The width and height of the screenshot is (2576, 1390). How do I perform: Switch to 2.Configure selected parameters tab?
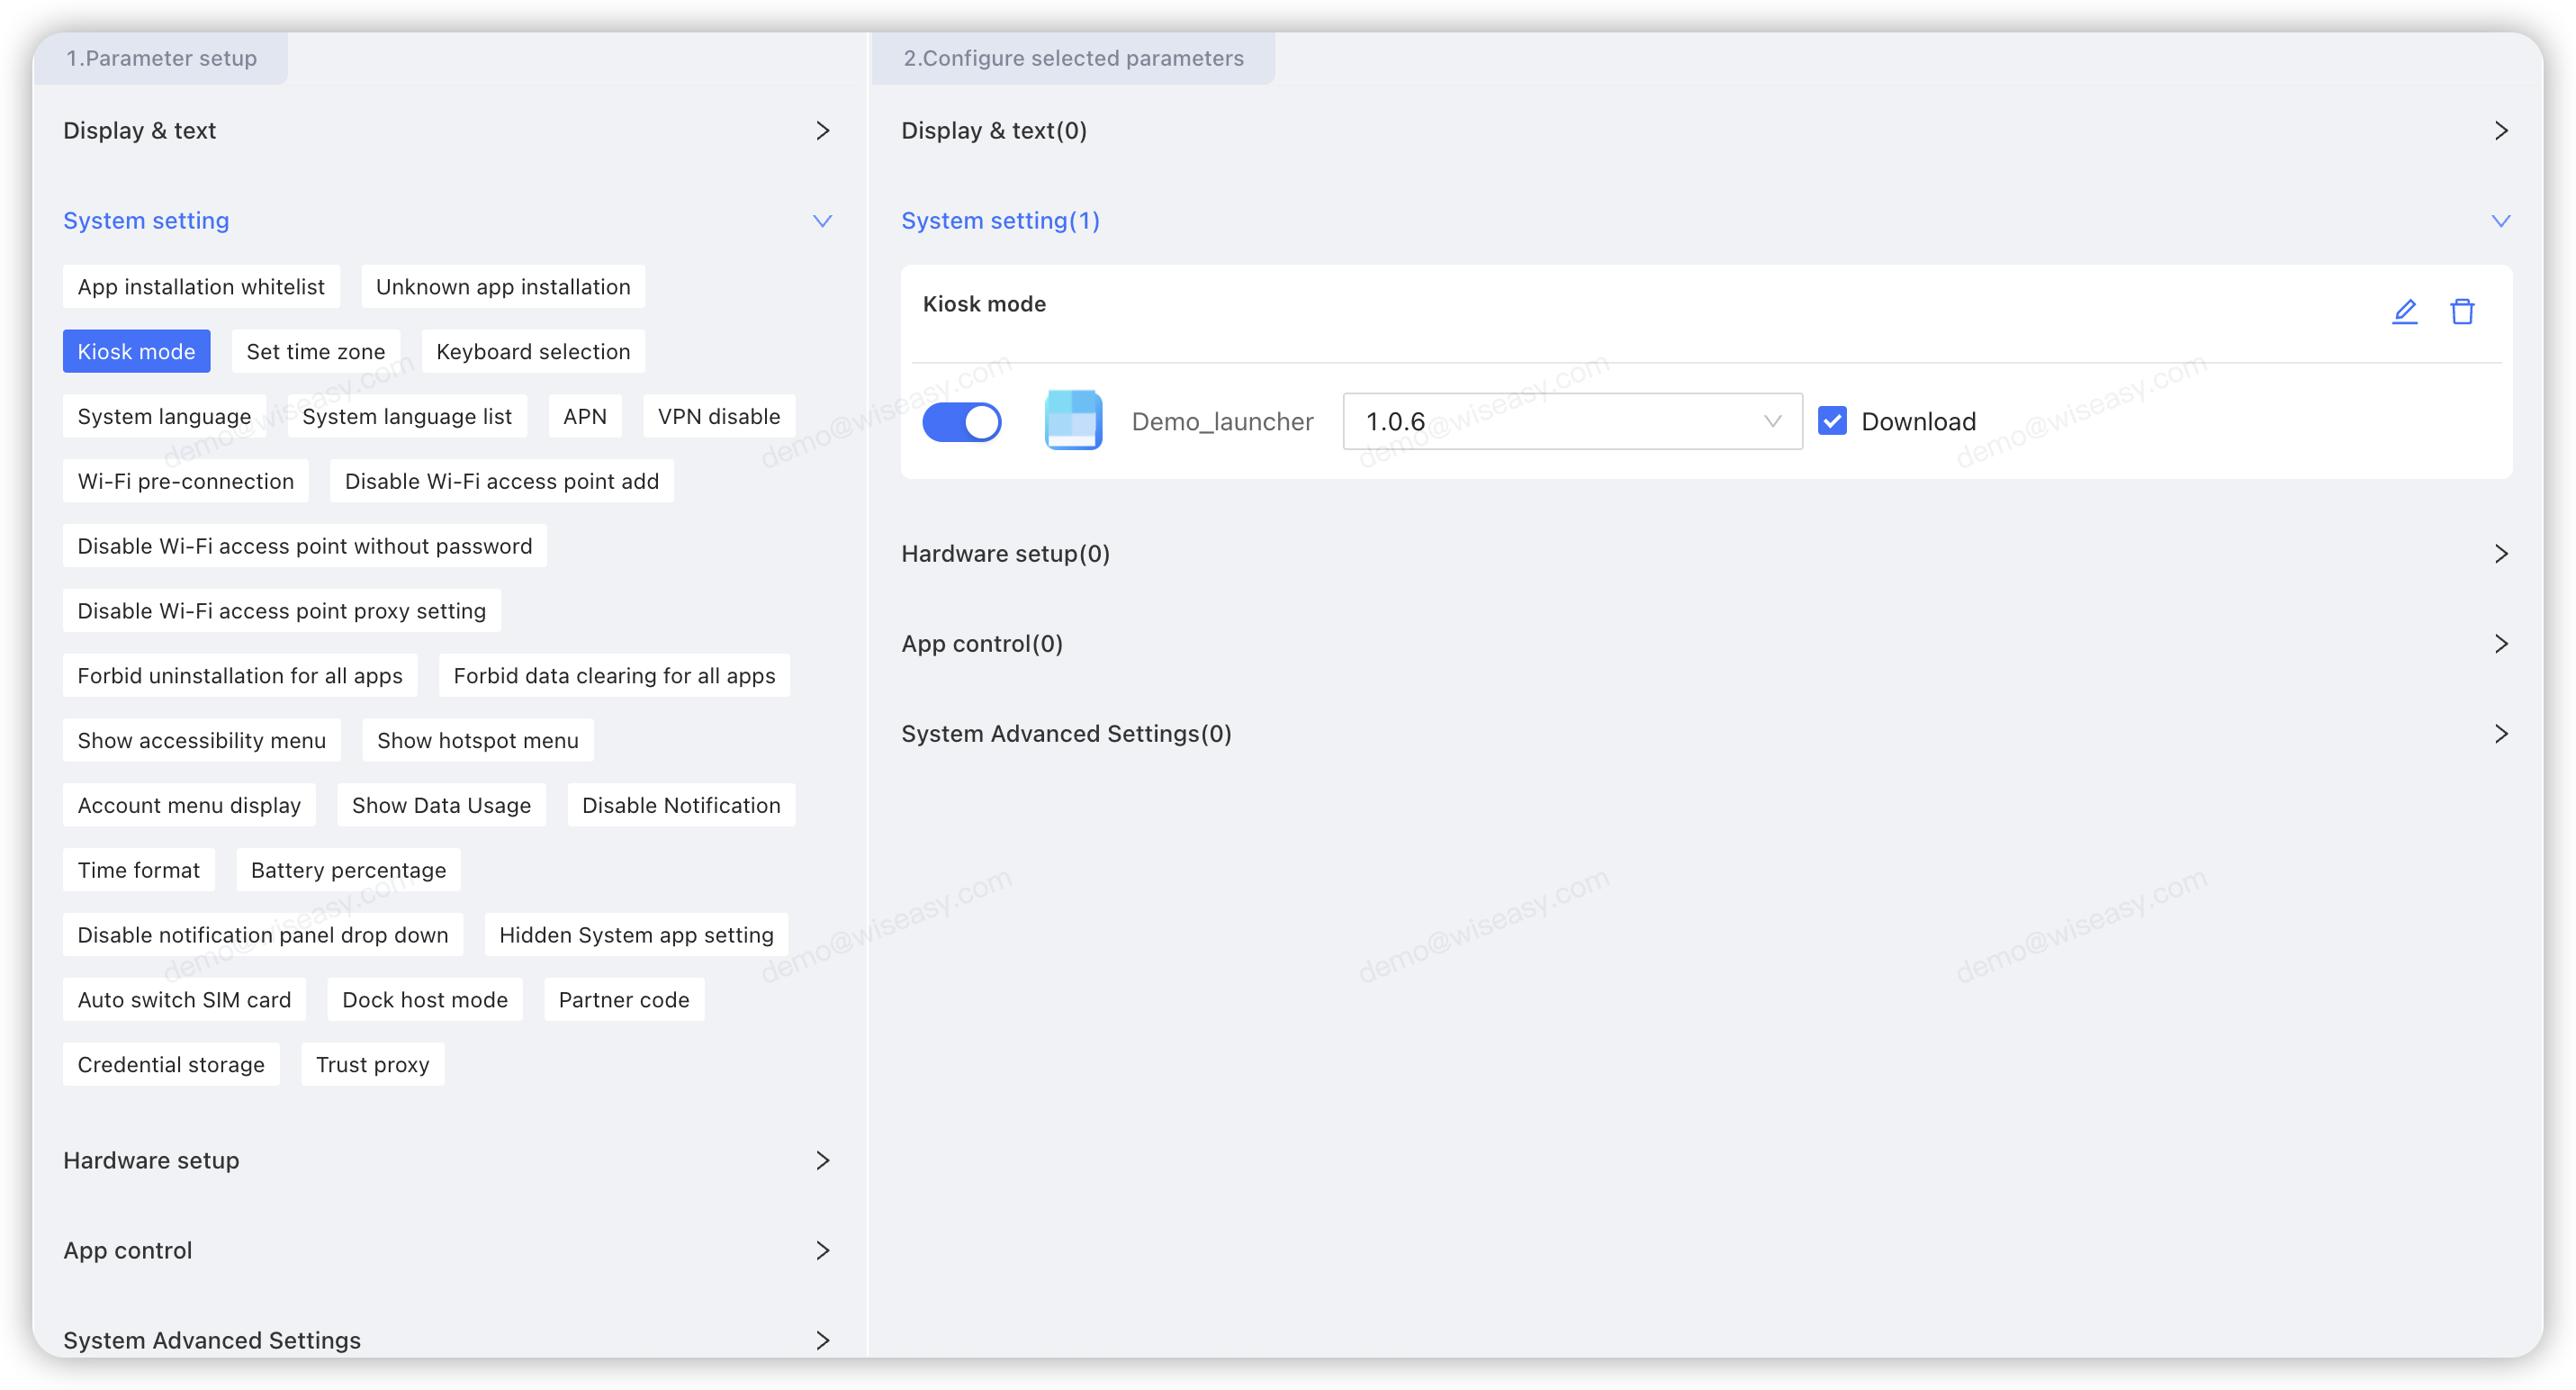1073,58
